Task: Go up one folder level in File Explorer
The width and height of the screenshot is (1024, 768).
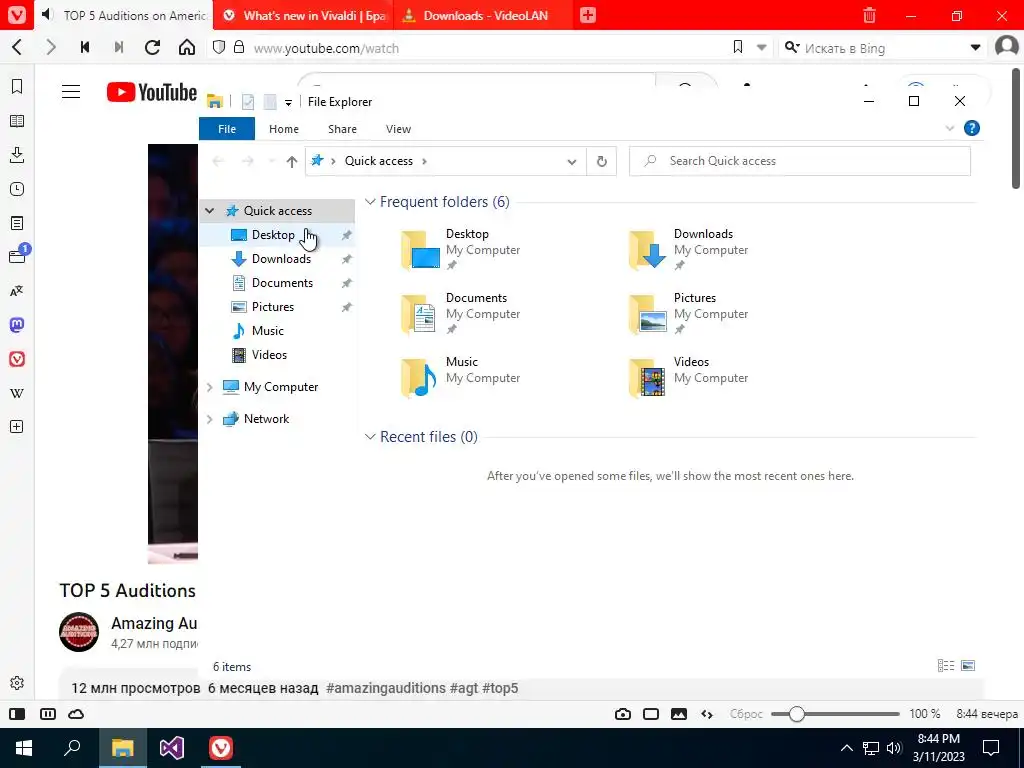Action: pos(292,161)
